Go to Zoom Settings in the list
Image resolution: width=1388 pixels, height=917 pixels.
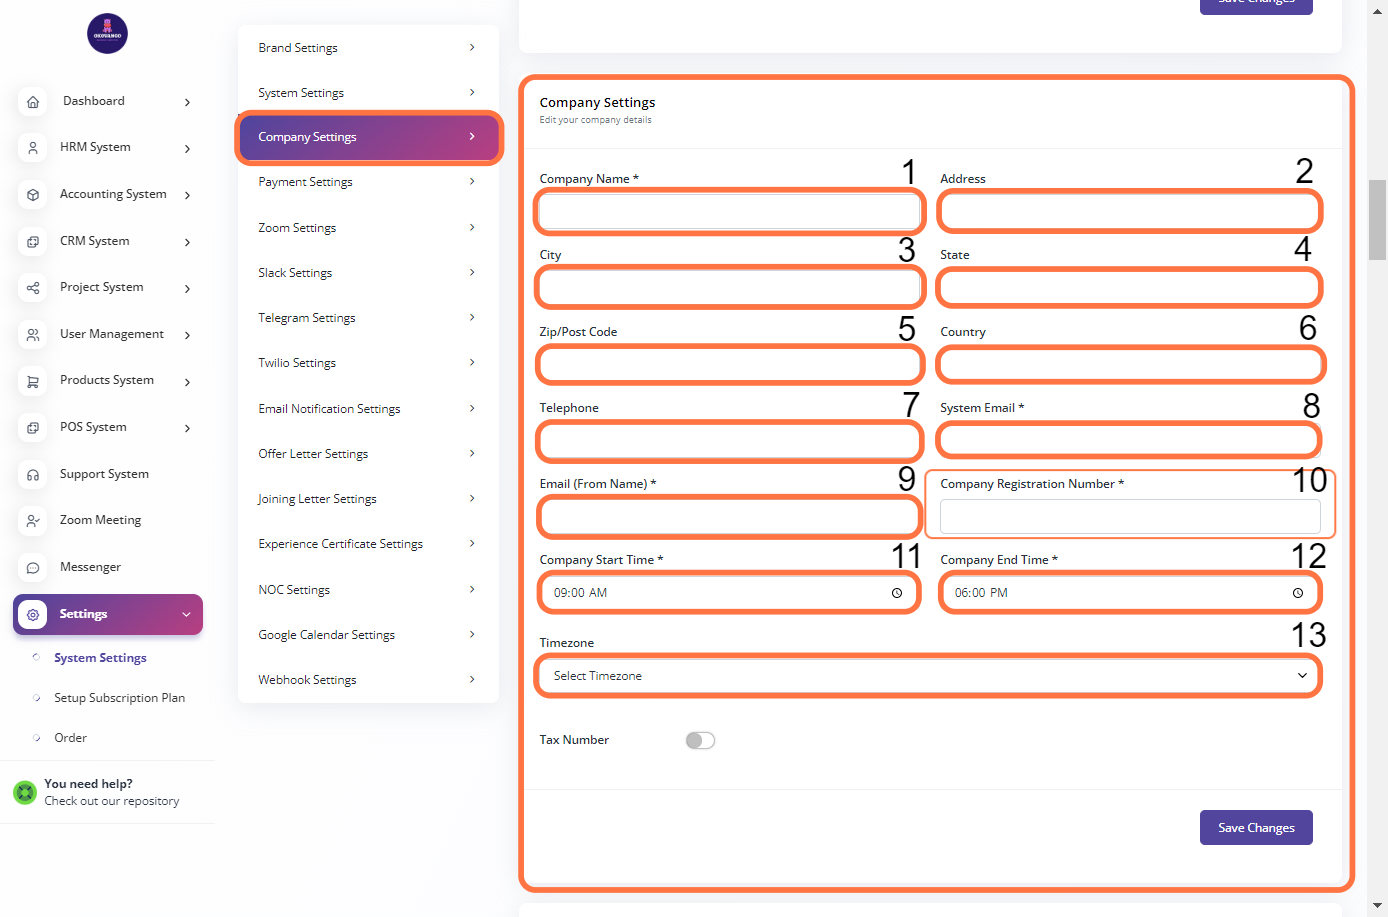367,228
